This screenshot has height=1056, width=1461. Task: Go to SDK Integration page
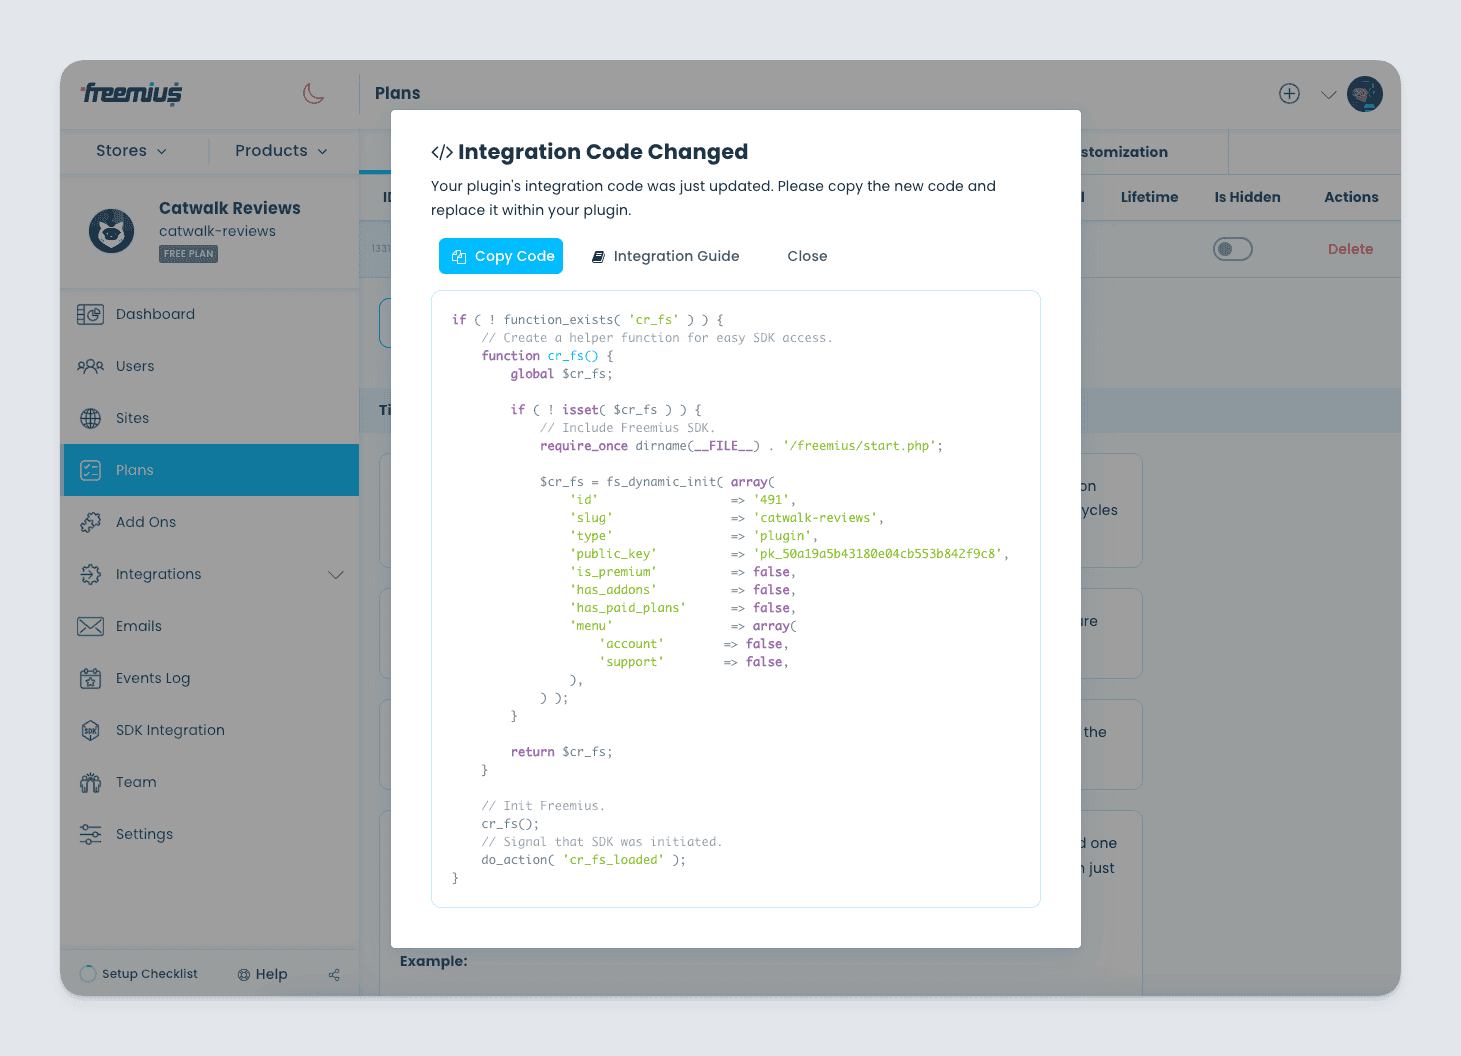pyautogui.click(x=211, y=730)
